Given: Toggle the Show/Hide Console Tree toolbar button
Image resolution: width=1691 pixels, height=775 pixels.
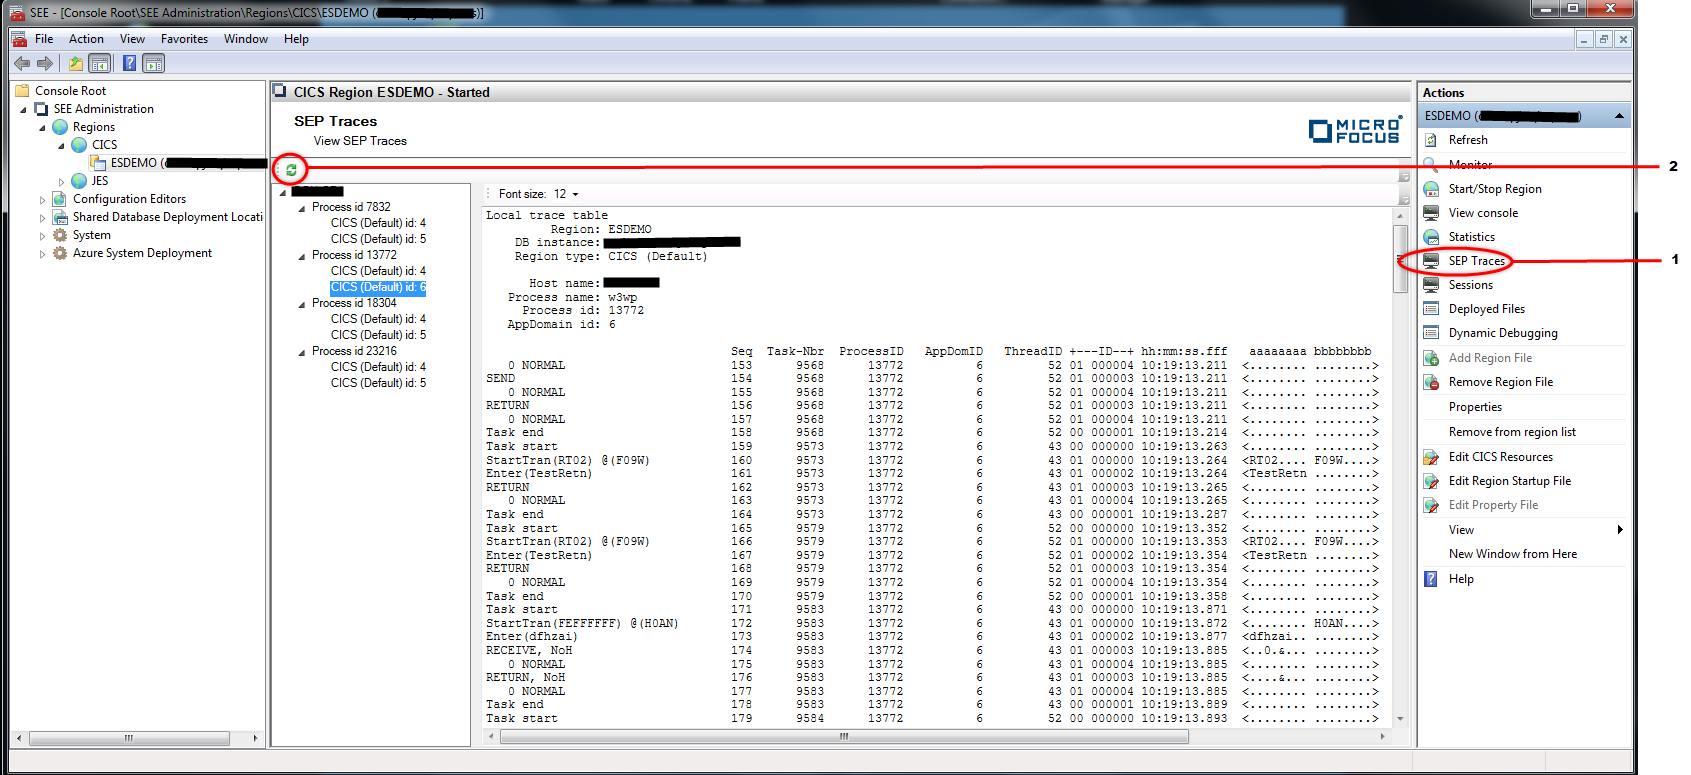Looking at the screenshot, I should click(x=100, y=64).
